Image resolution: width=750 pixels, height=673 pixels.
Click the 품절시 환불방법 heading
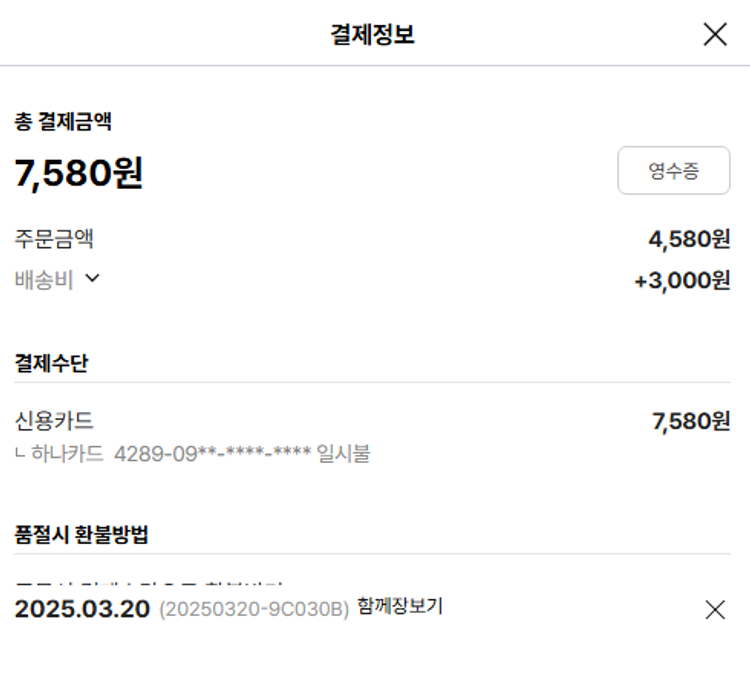click(x=81, y=534)
